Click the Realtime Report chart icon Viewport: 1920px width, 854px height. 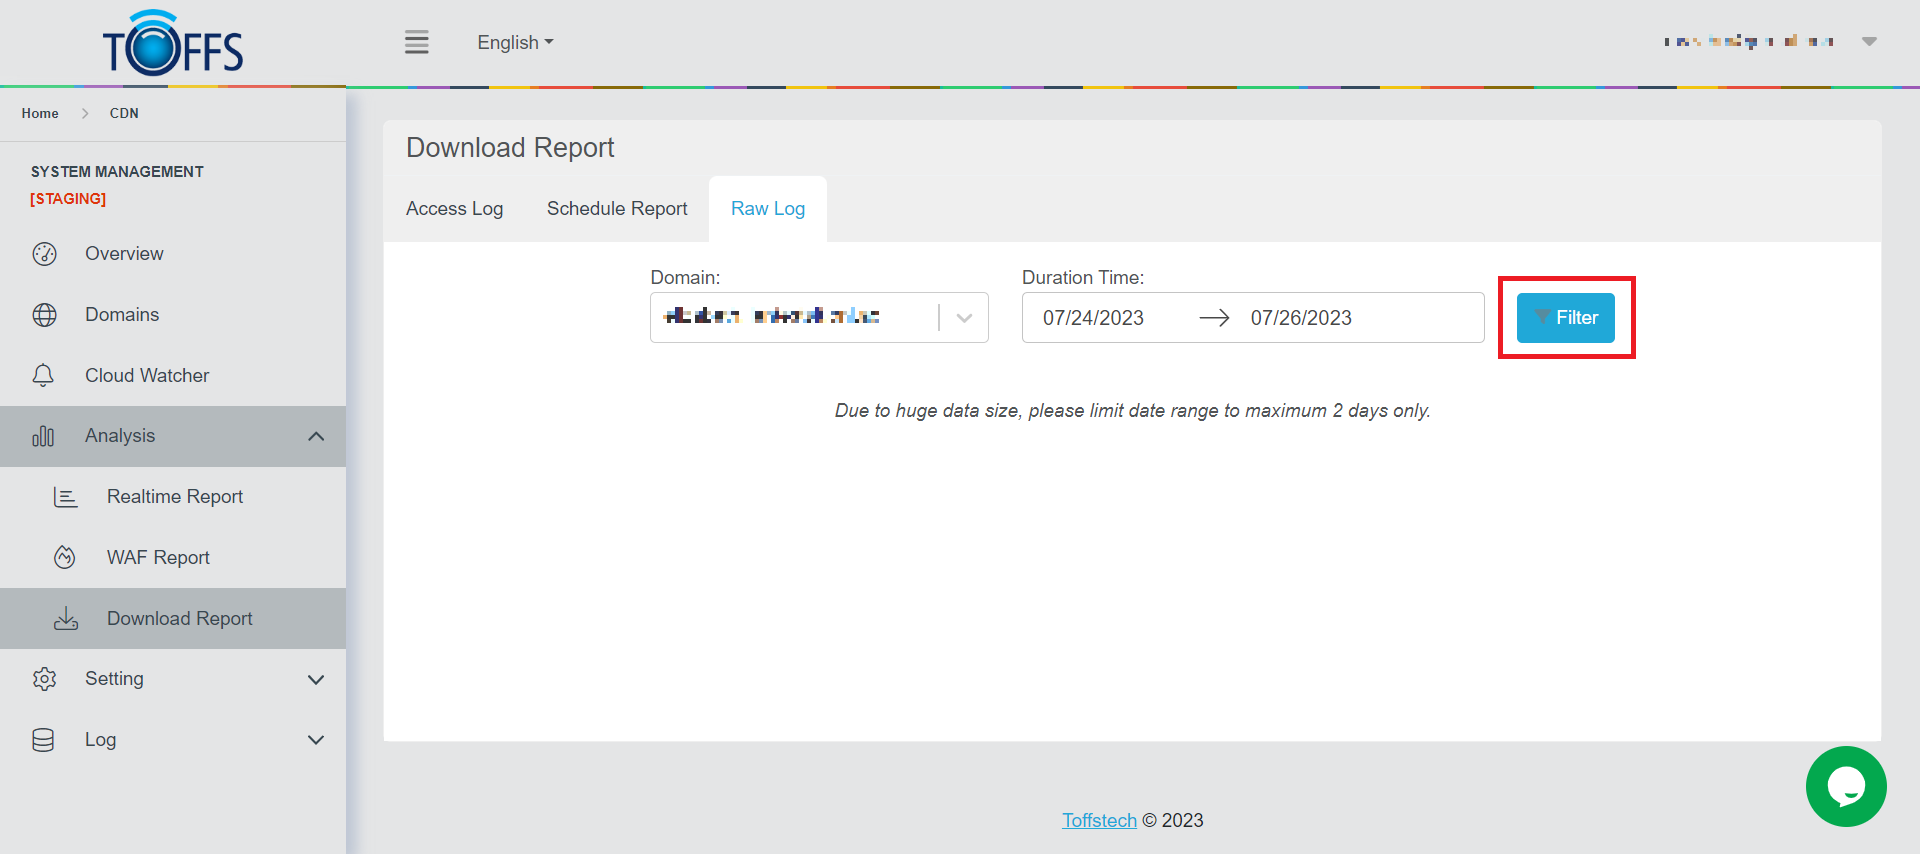[65, 497]
